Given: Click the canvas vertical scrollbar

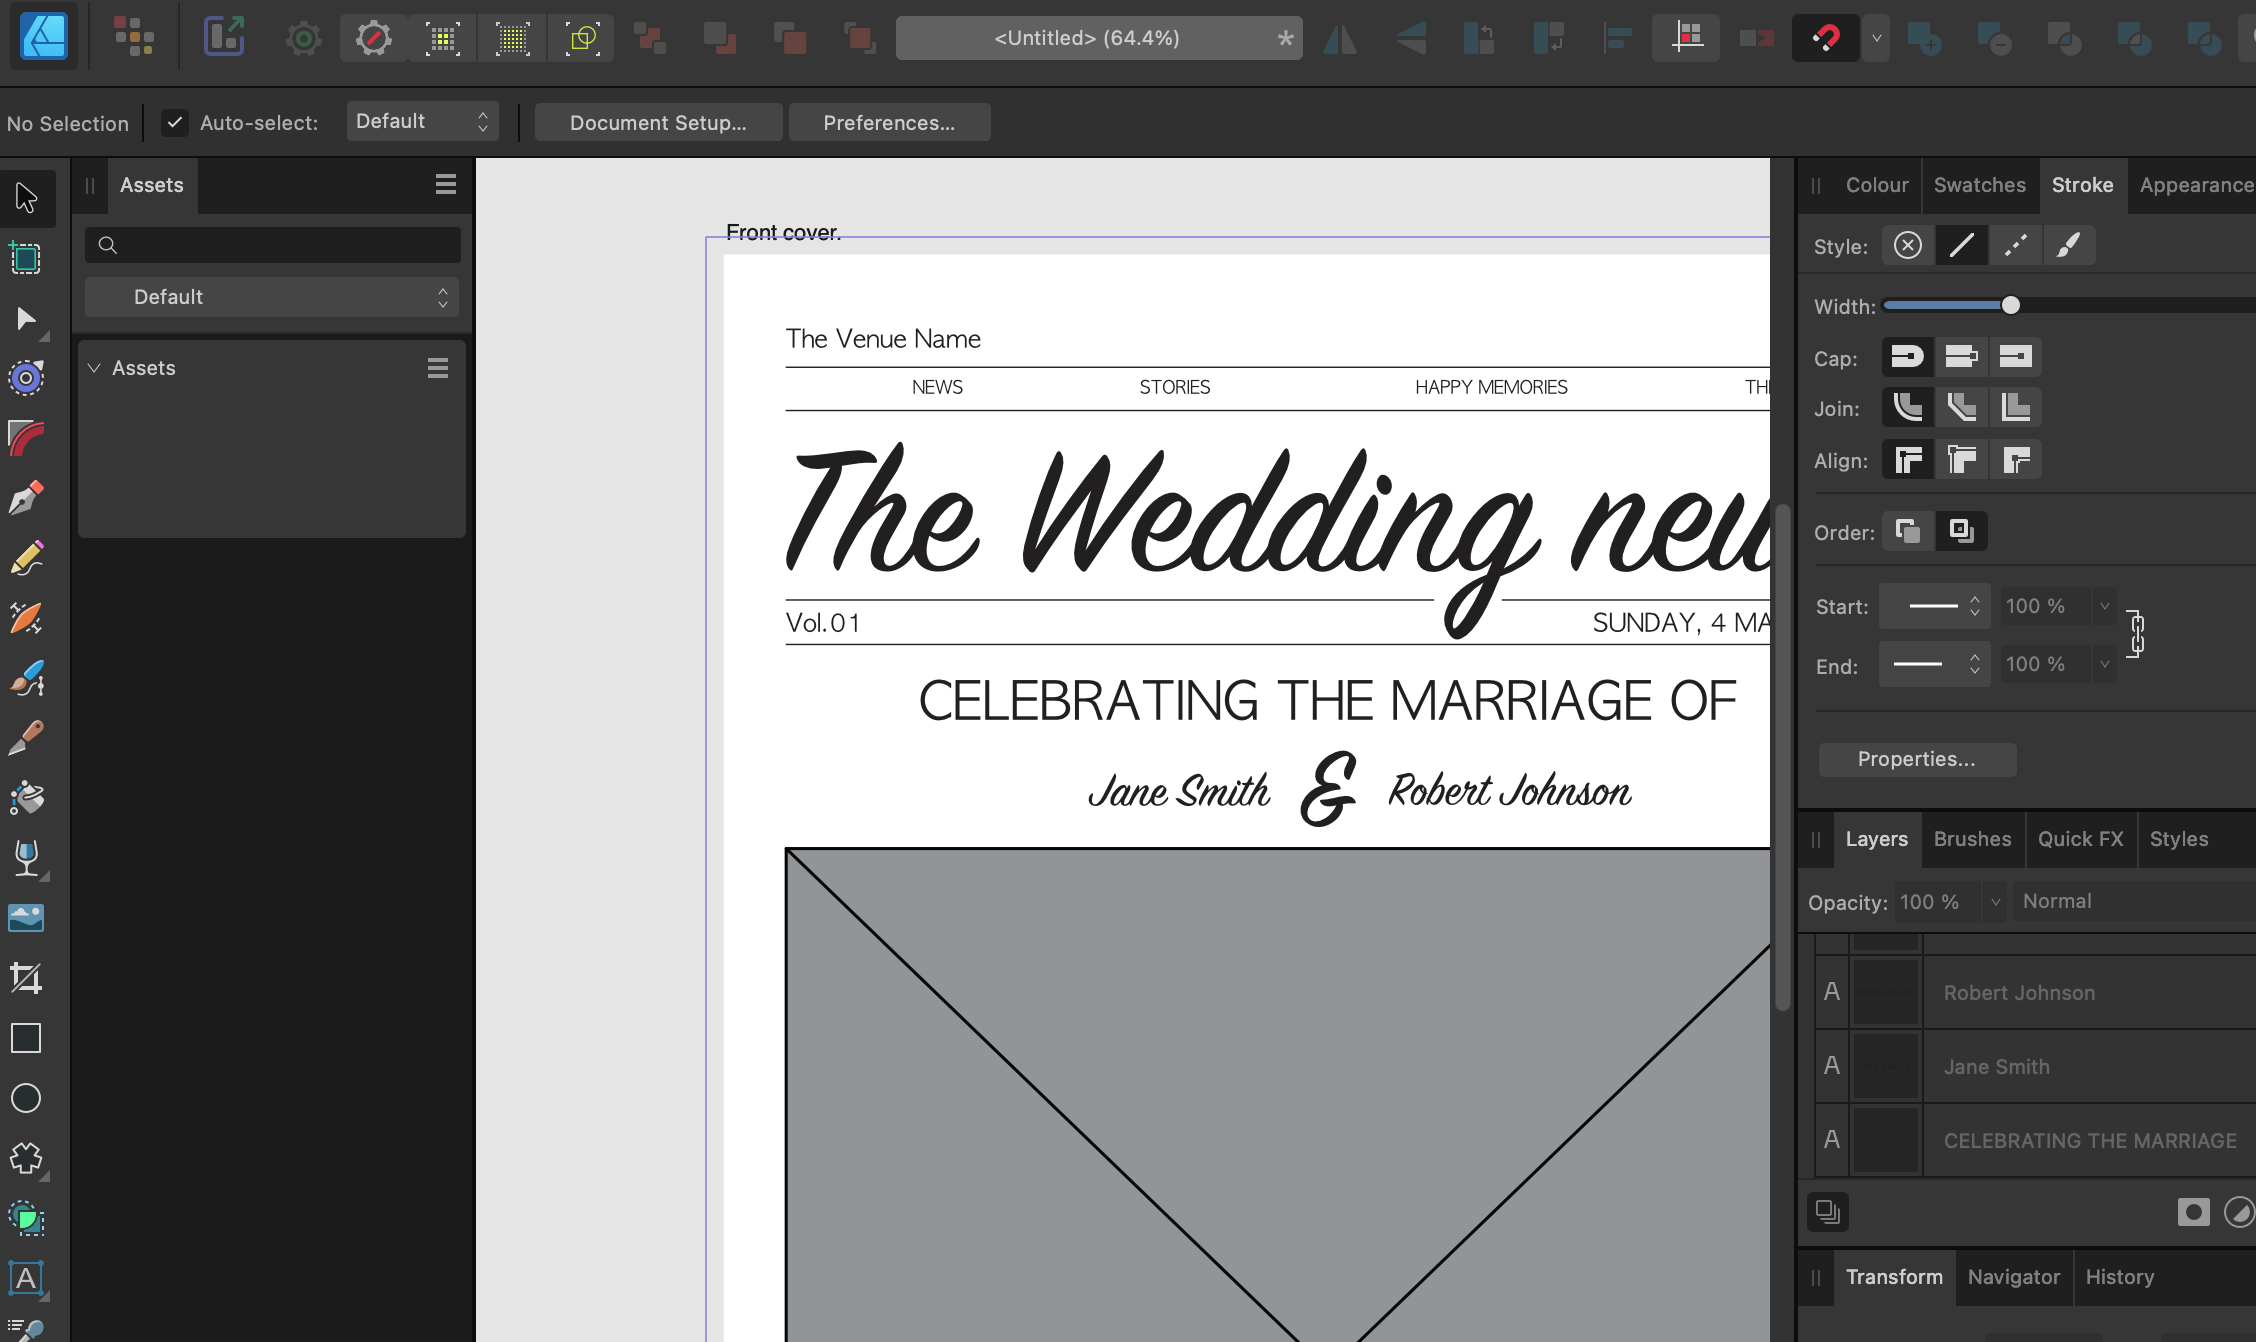Looking at the screenshot, I should tap(1782, 760).
